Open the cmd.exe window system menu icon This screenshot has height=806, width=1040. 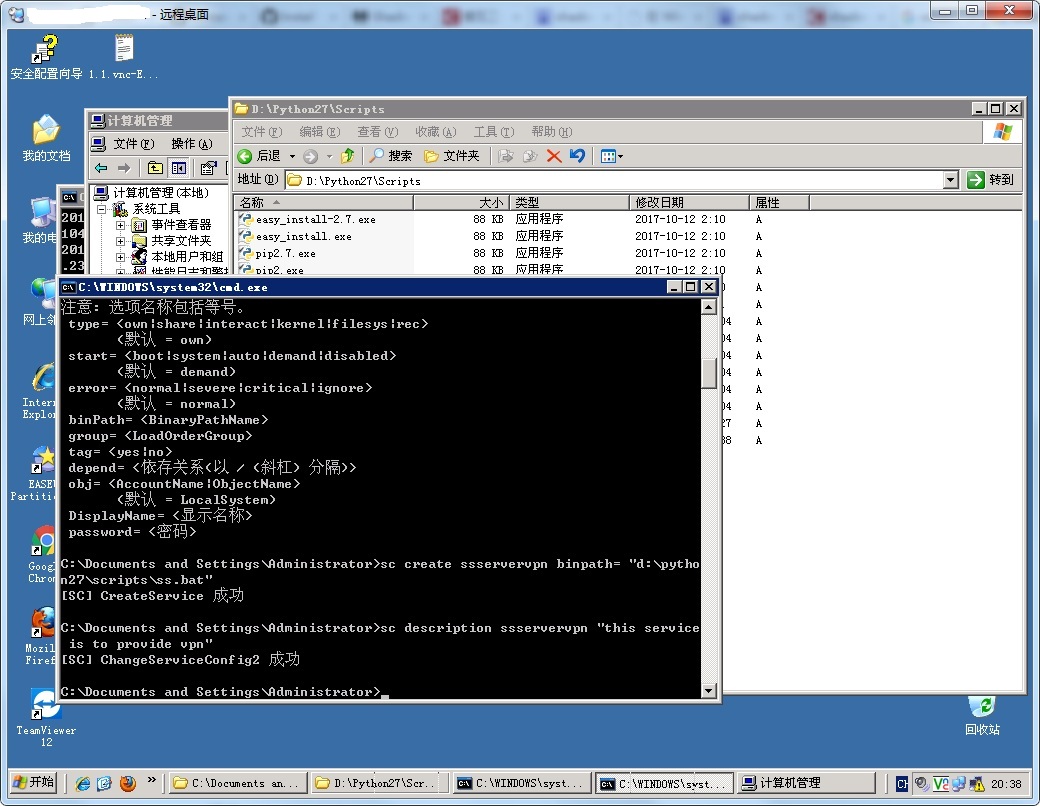click(68, 287)
